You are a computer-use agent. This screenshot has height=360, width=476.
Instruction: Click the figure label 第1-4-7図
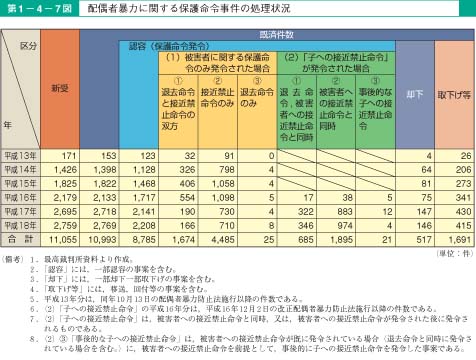point(39,8)
